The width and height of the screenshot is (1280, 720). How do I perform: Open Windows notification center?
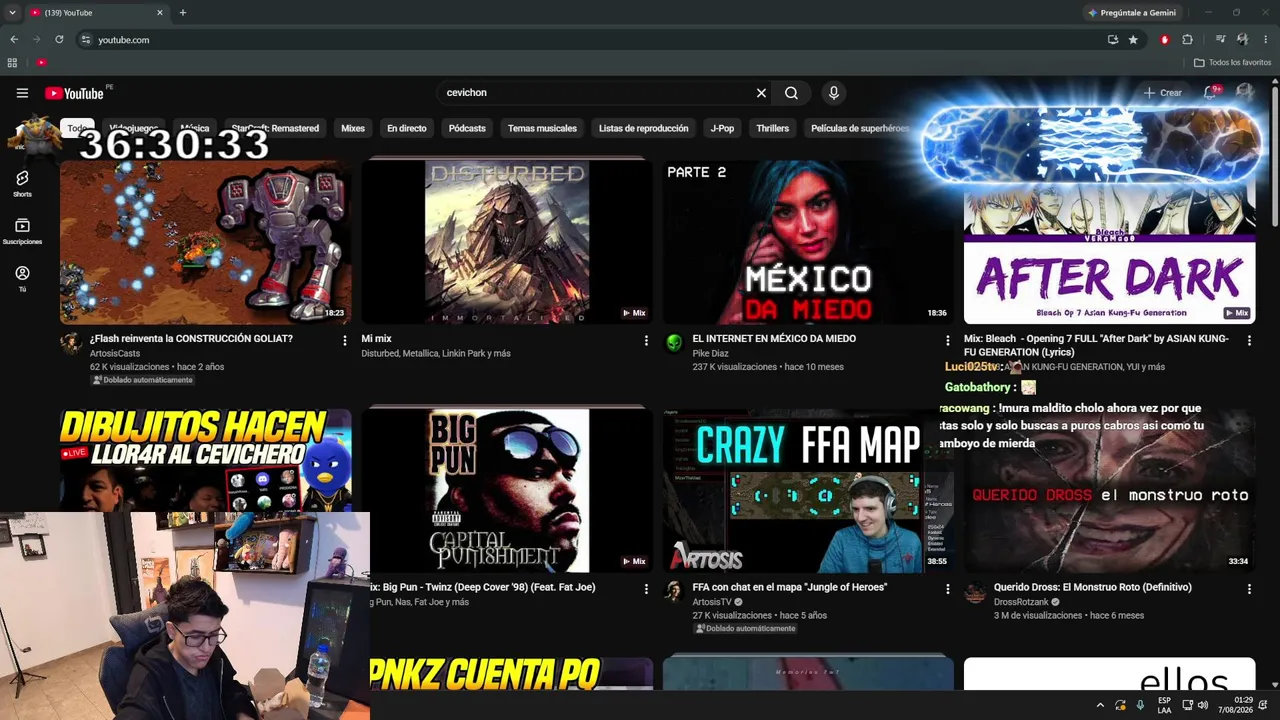(1263, 705)
